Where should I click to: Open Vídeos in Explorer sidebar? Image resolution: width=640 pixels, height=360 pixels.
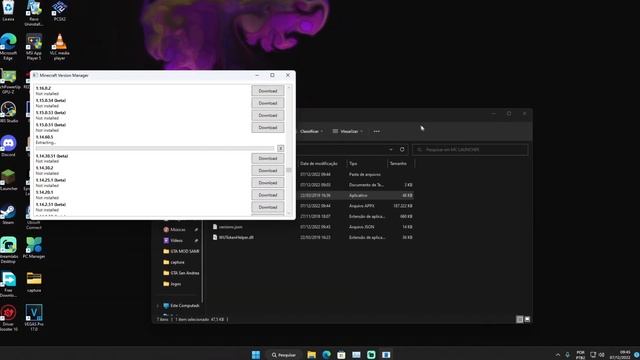[176, 240]
